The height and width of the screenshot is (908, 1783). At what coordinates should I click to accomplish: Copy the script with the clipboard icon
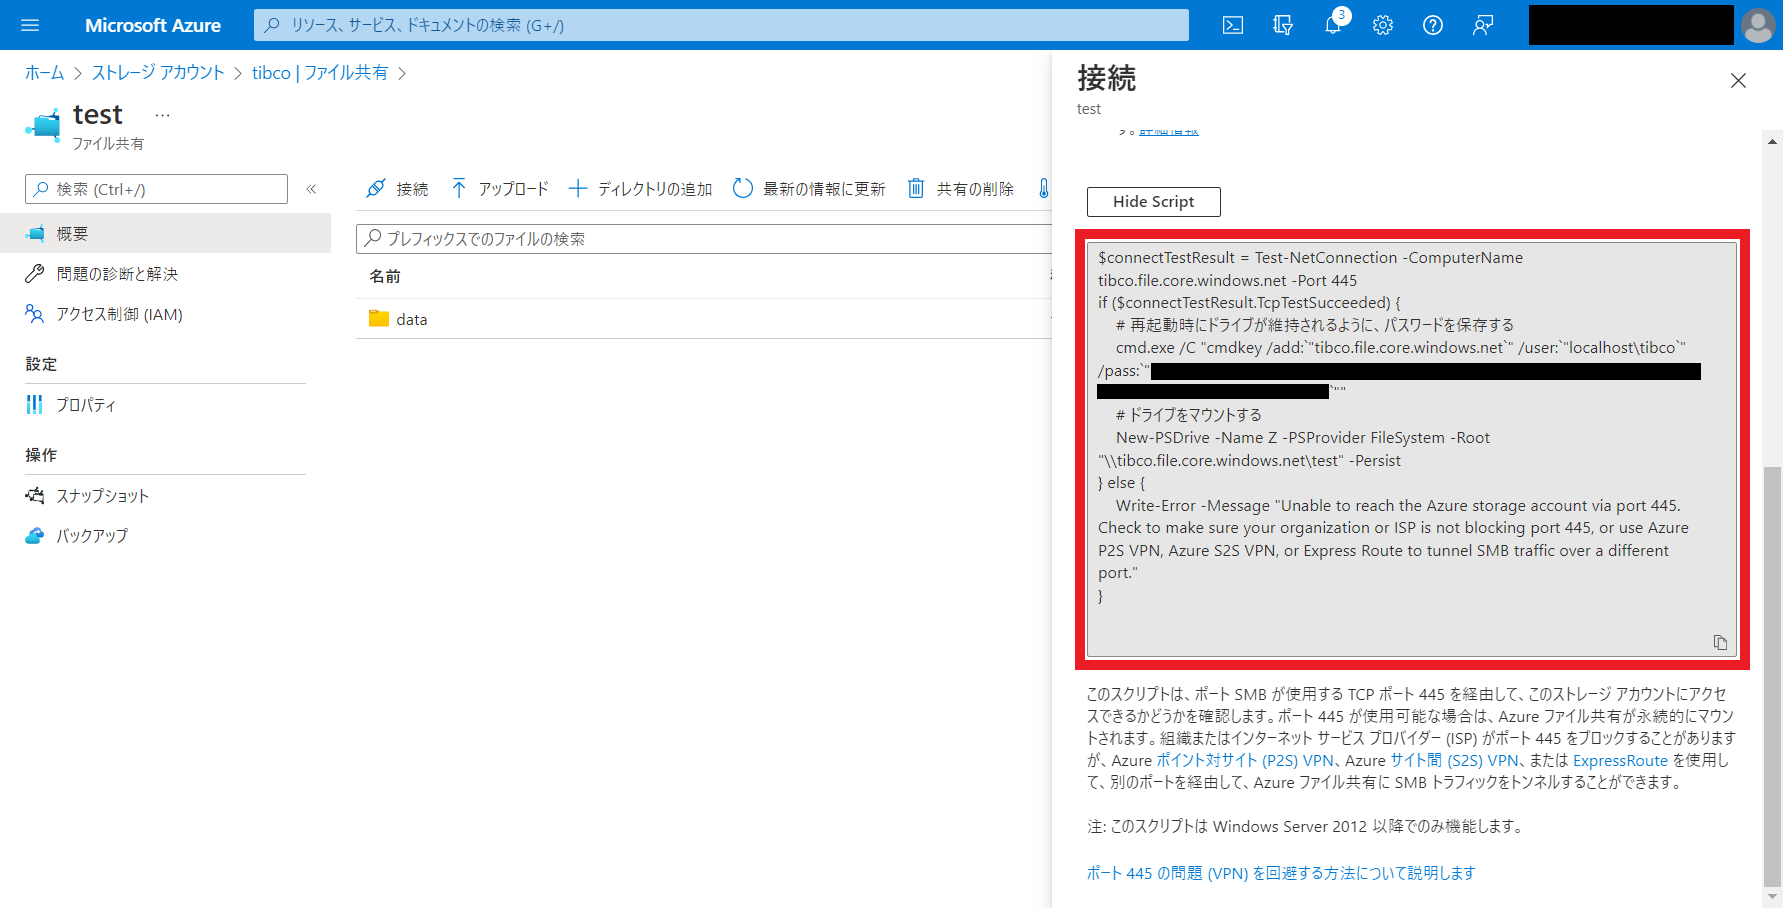click(1720, 642)
